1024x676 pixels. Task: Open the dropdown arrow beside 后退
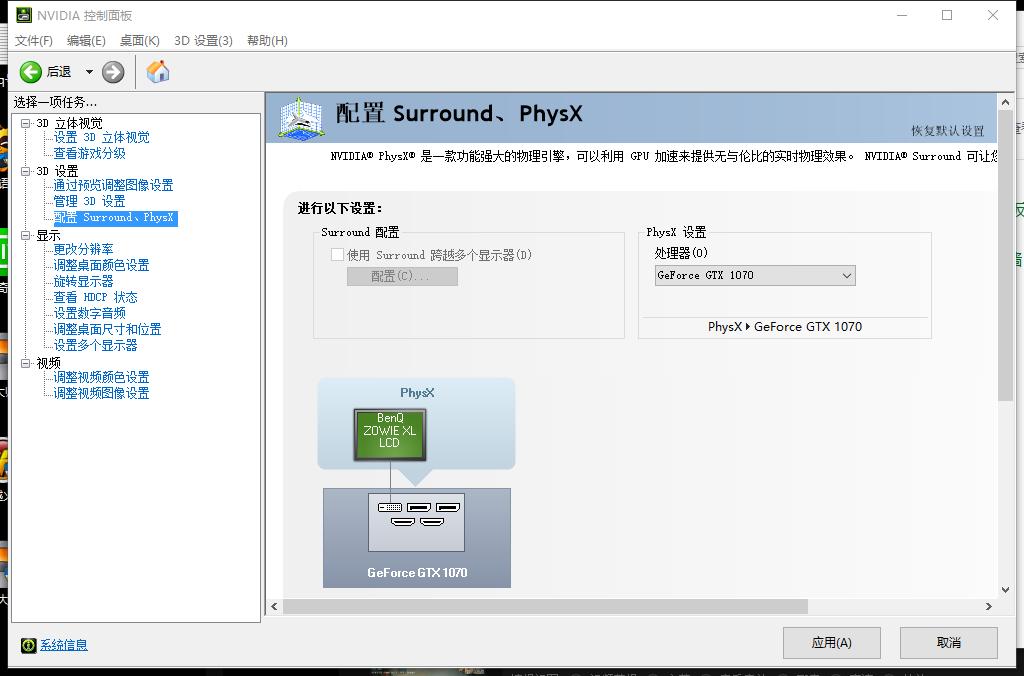pos(87,71)
